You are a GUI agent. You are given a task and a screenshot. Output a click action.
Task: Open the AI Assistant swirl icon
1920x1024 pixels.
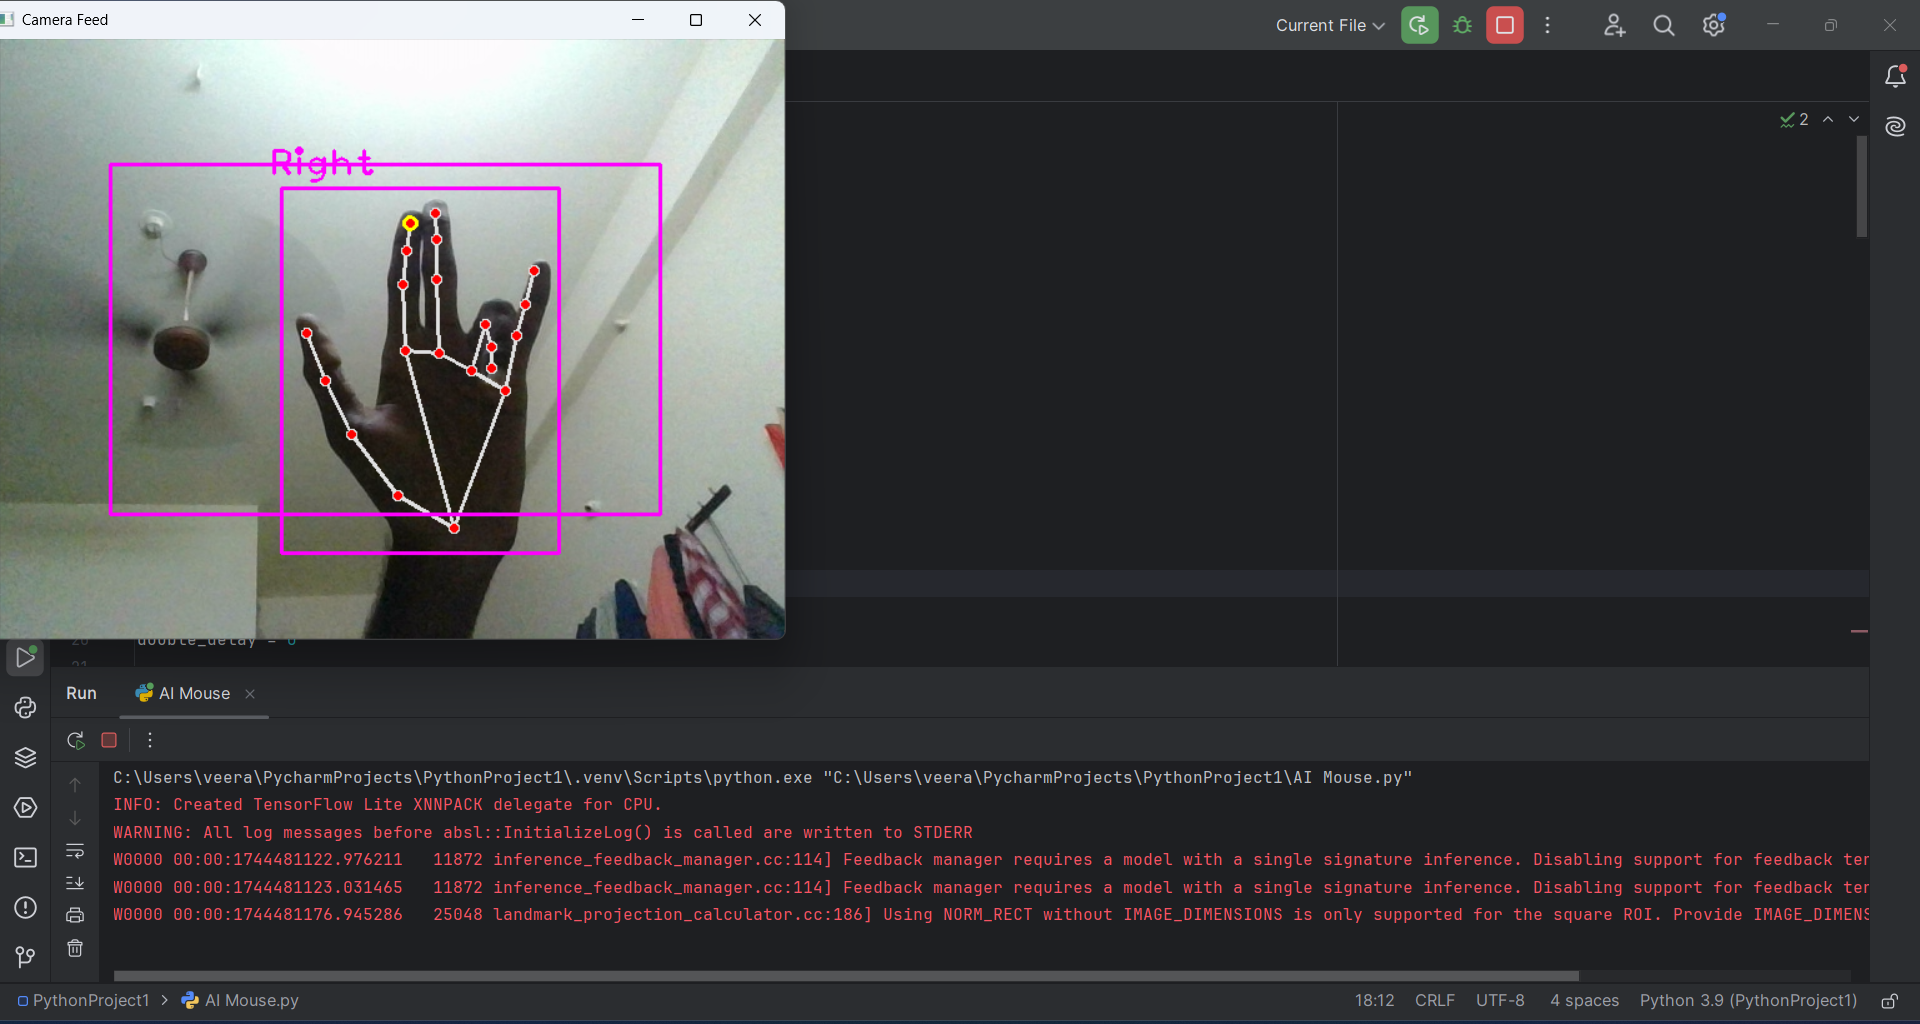1895,126
